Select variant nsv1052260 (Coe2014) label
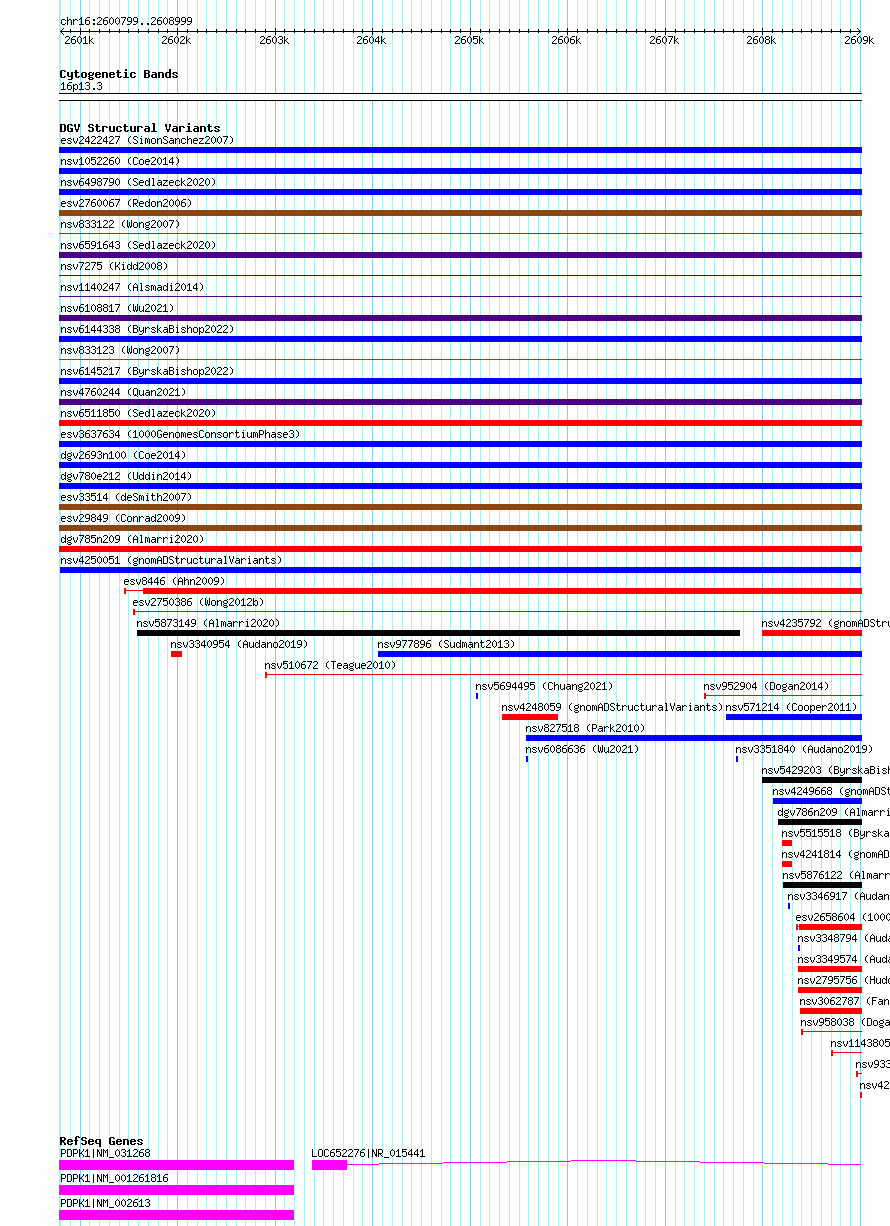 (x=120, y=161)
